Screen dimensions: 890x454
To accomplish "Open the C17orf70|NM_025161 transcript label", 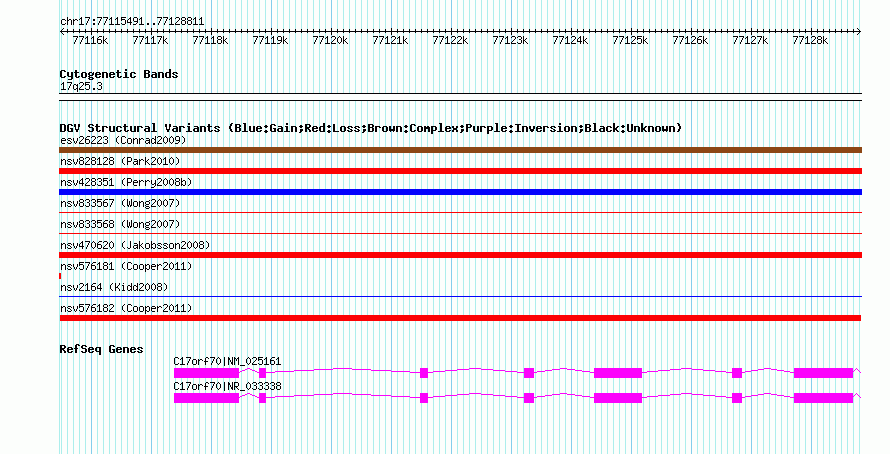I will pos(227,361).
